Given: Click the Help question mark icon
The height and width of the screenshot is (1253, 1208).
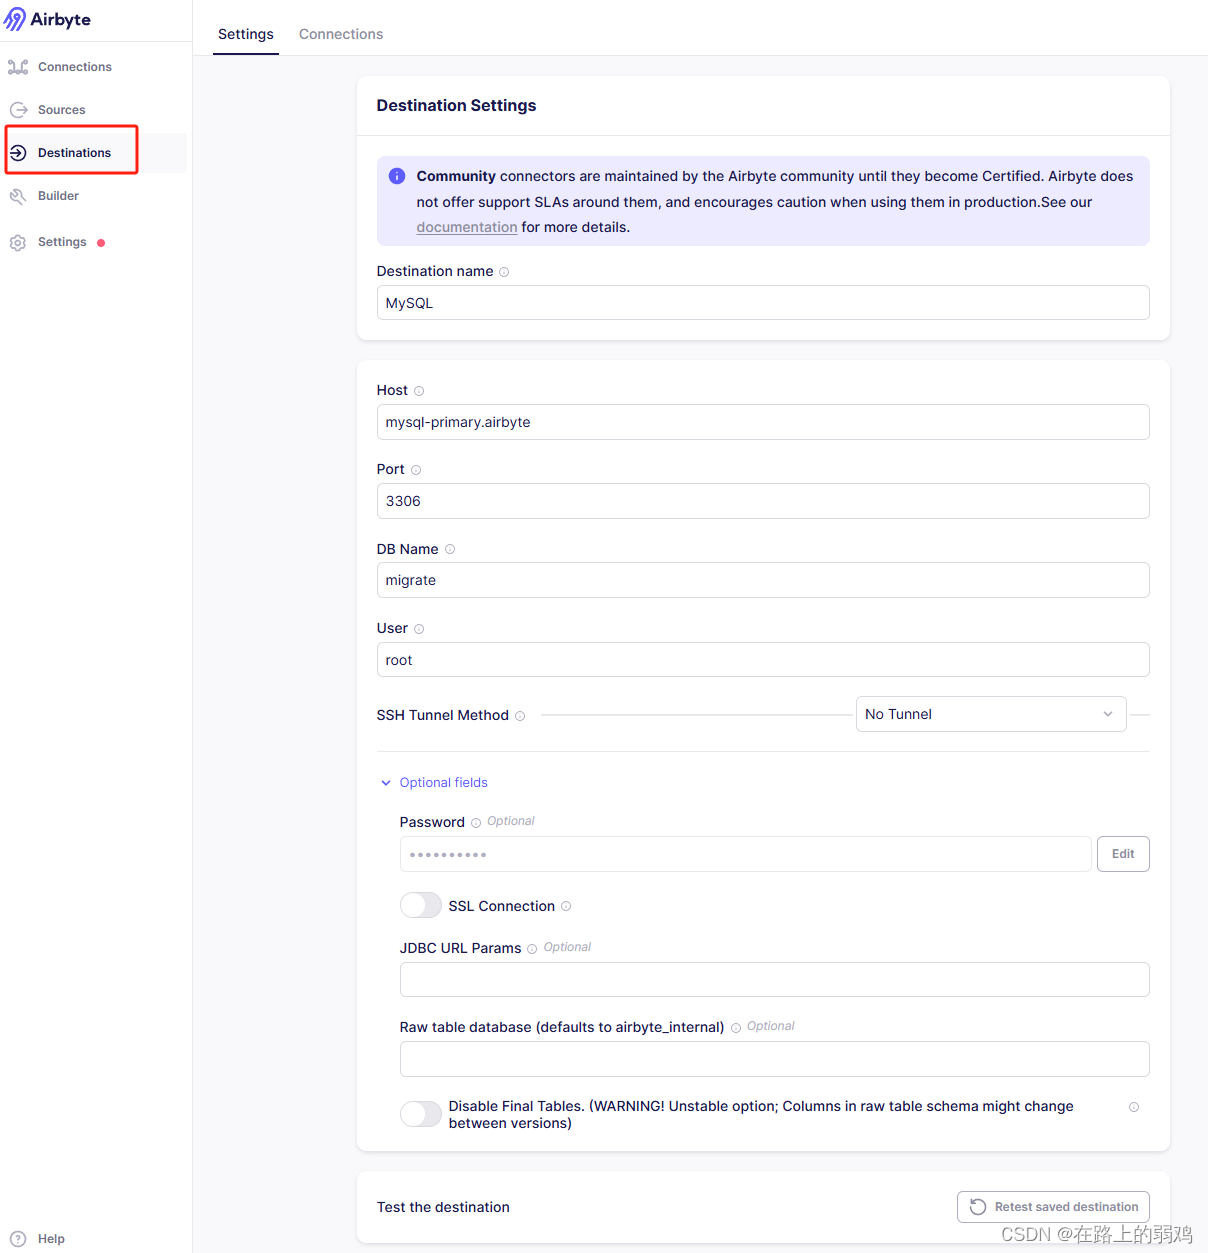Looking at the screenshot, I should 18,1239.
